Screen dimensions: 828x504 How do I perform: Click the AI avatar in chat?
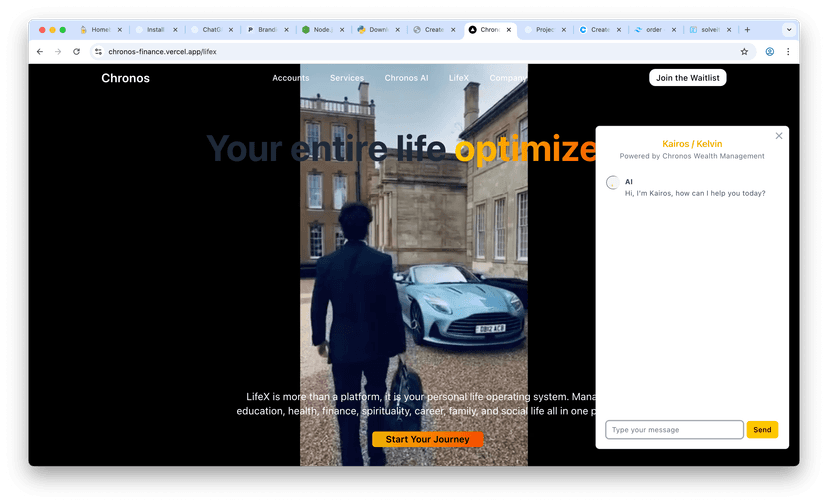tap(613, 182)
